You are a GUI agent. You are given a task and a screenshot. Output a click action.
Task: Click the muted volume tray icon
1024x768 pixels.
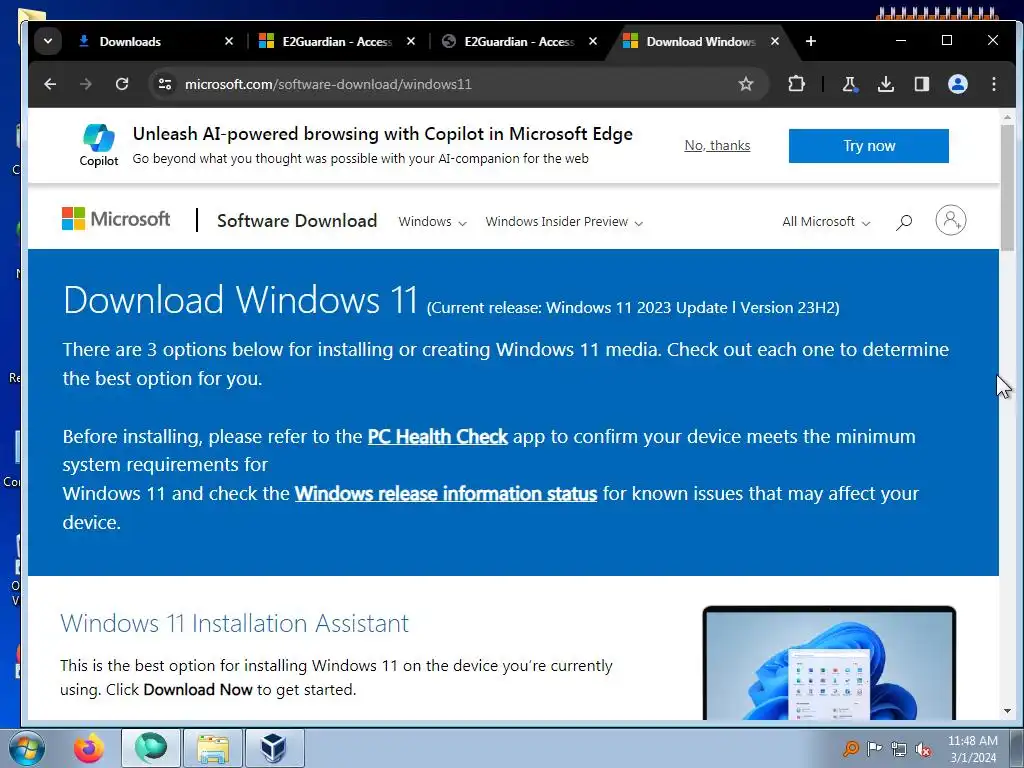pyautogui.click(x=923, y=750)
